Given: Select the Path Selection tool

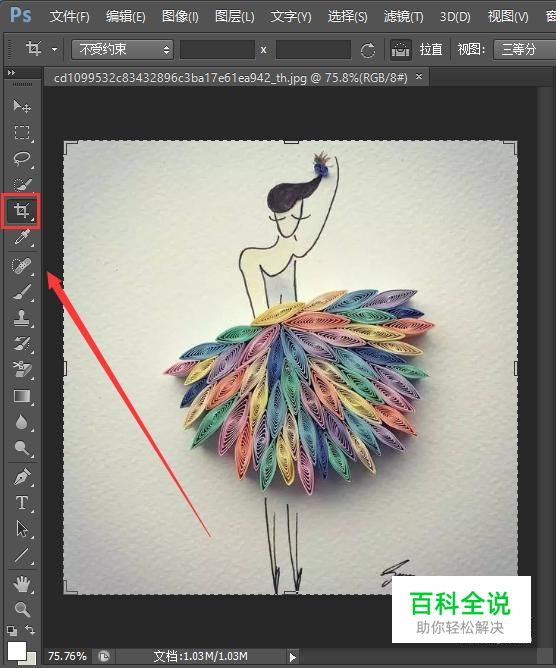Looking at the screenshot, I should click(22, 529).
